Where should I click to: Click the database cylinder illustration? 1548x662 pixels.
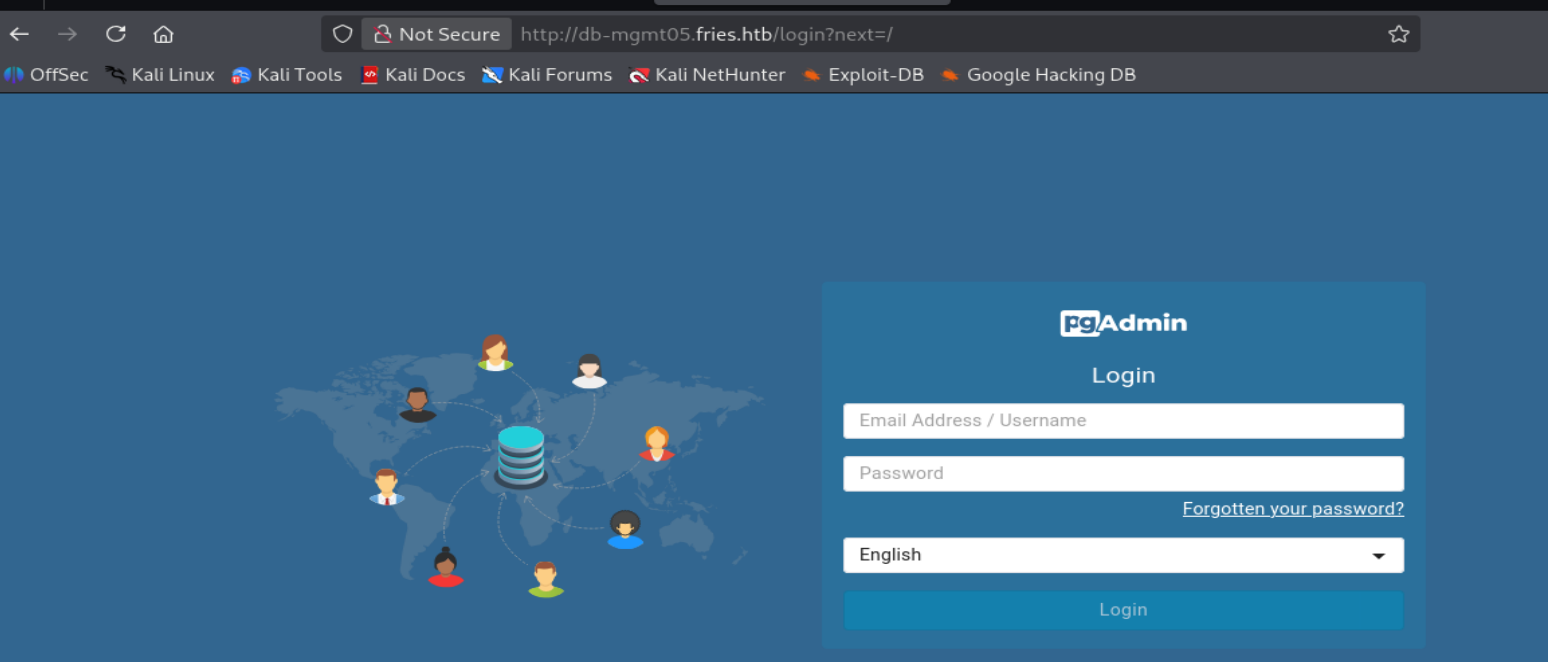(x=521, y=457)
